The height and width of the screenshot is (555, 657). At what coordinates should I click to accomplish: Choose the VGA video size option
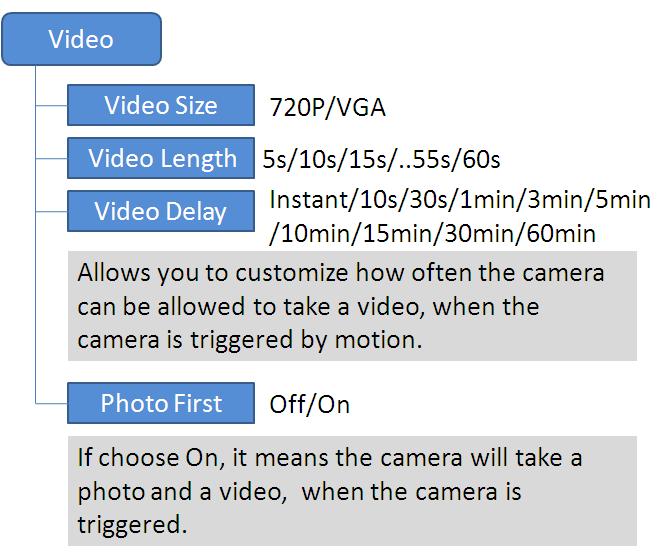pyautogui.click(x=360, y=107)
